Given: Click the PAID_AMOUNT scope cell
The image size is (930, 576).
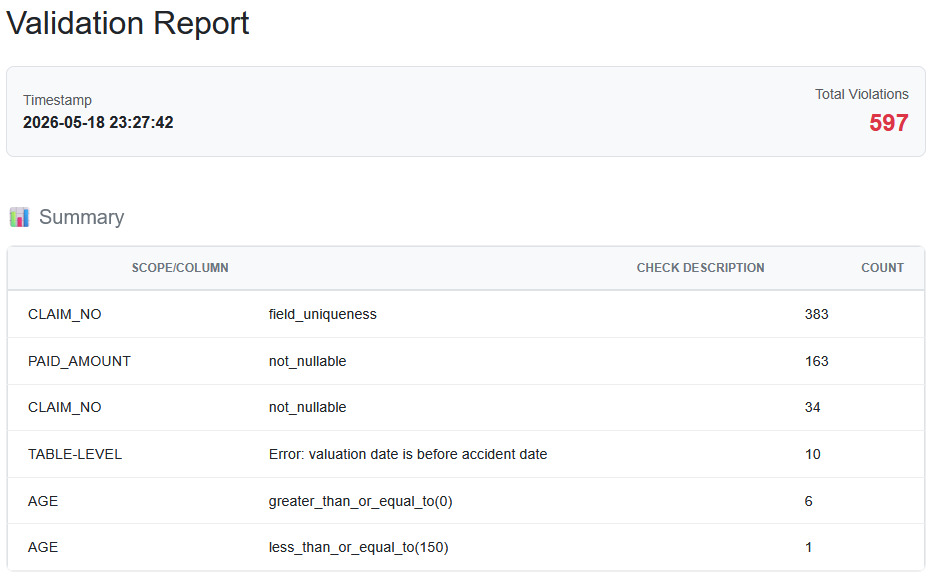Looking at the screenshot, I should (x=79, y=361).
